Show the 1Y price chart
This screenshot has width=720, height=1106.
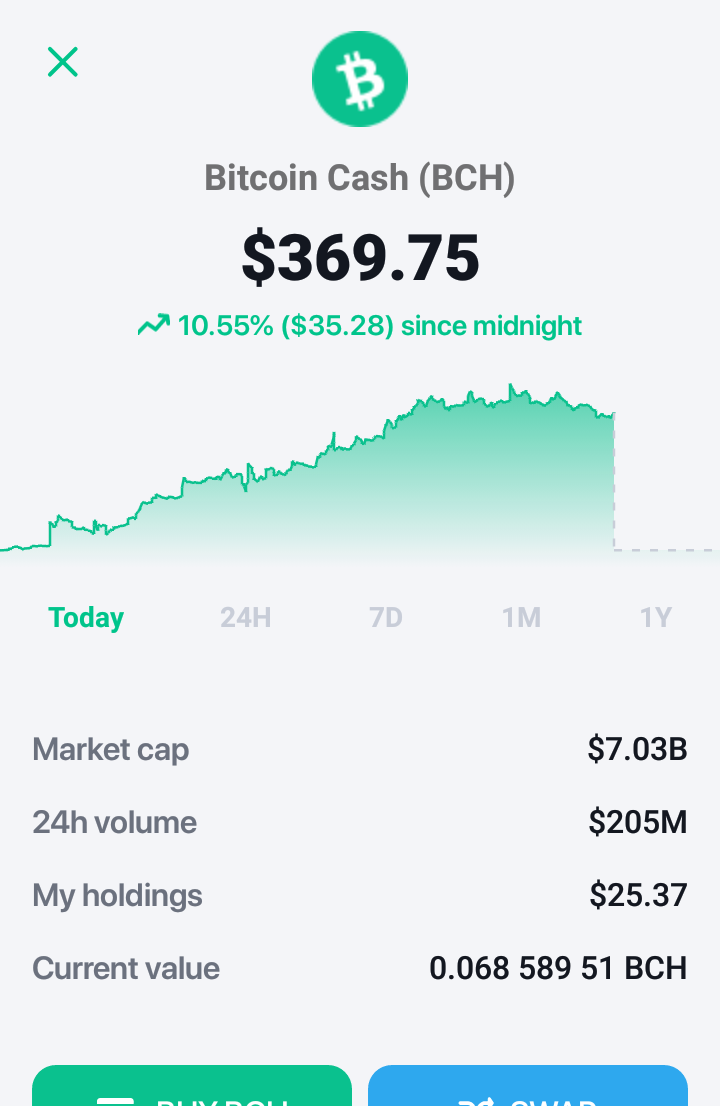coord(656,617)
